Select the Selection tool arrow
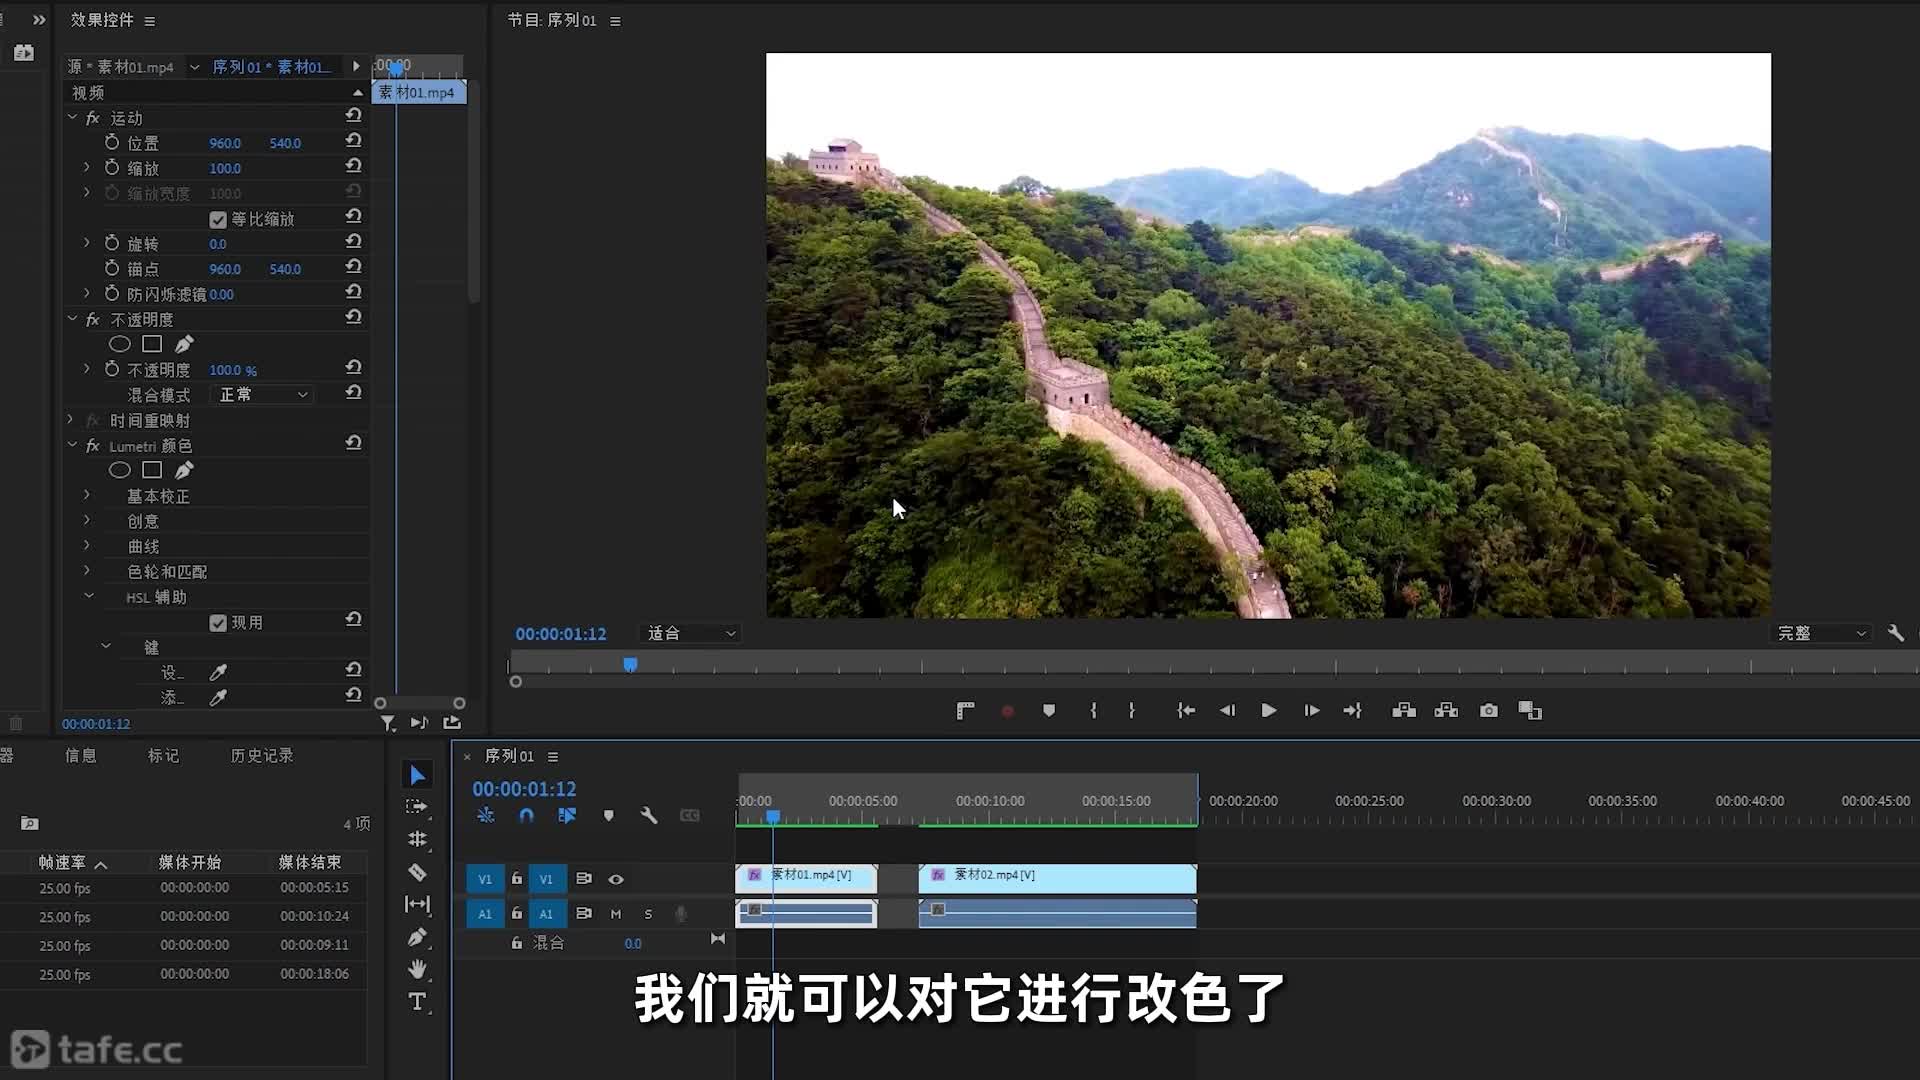Viewport: 1920px width, 1080px height. 417,775
